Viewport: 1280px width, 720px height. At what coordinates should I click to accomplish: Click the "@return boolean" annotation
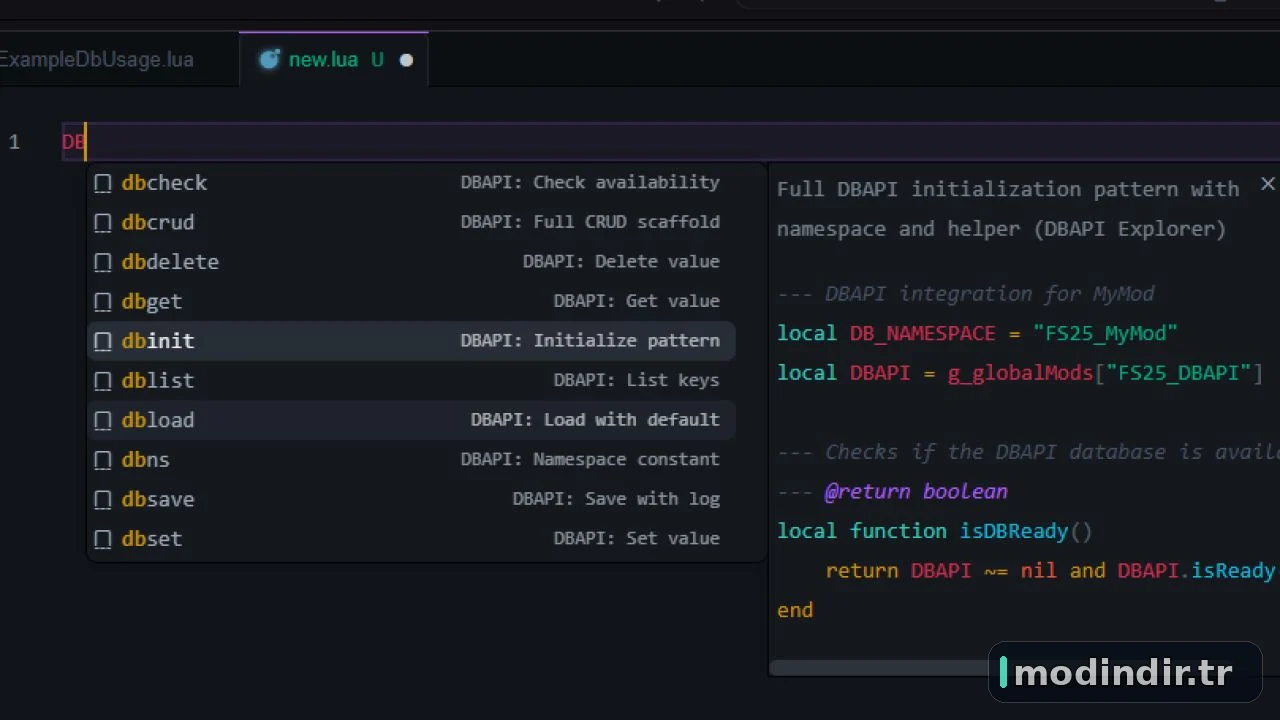(x=916, y=491)
